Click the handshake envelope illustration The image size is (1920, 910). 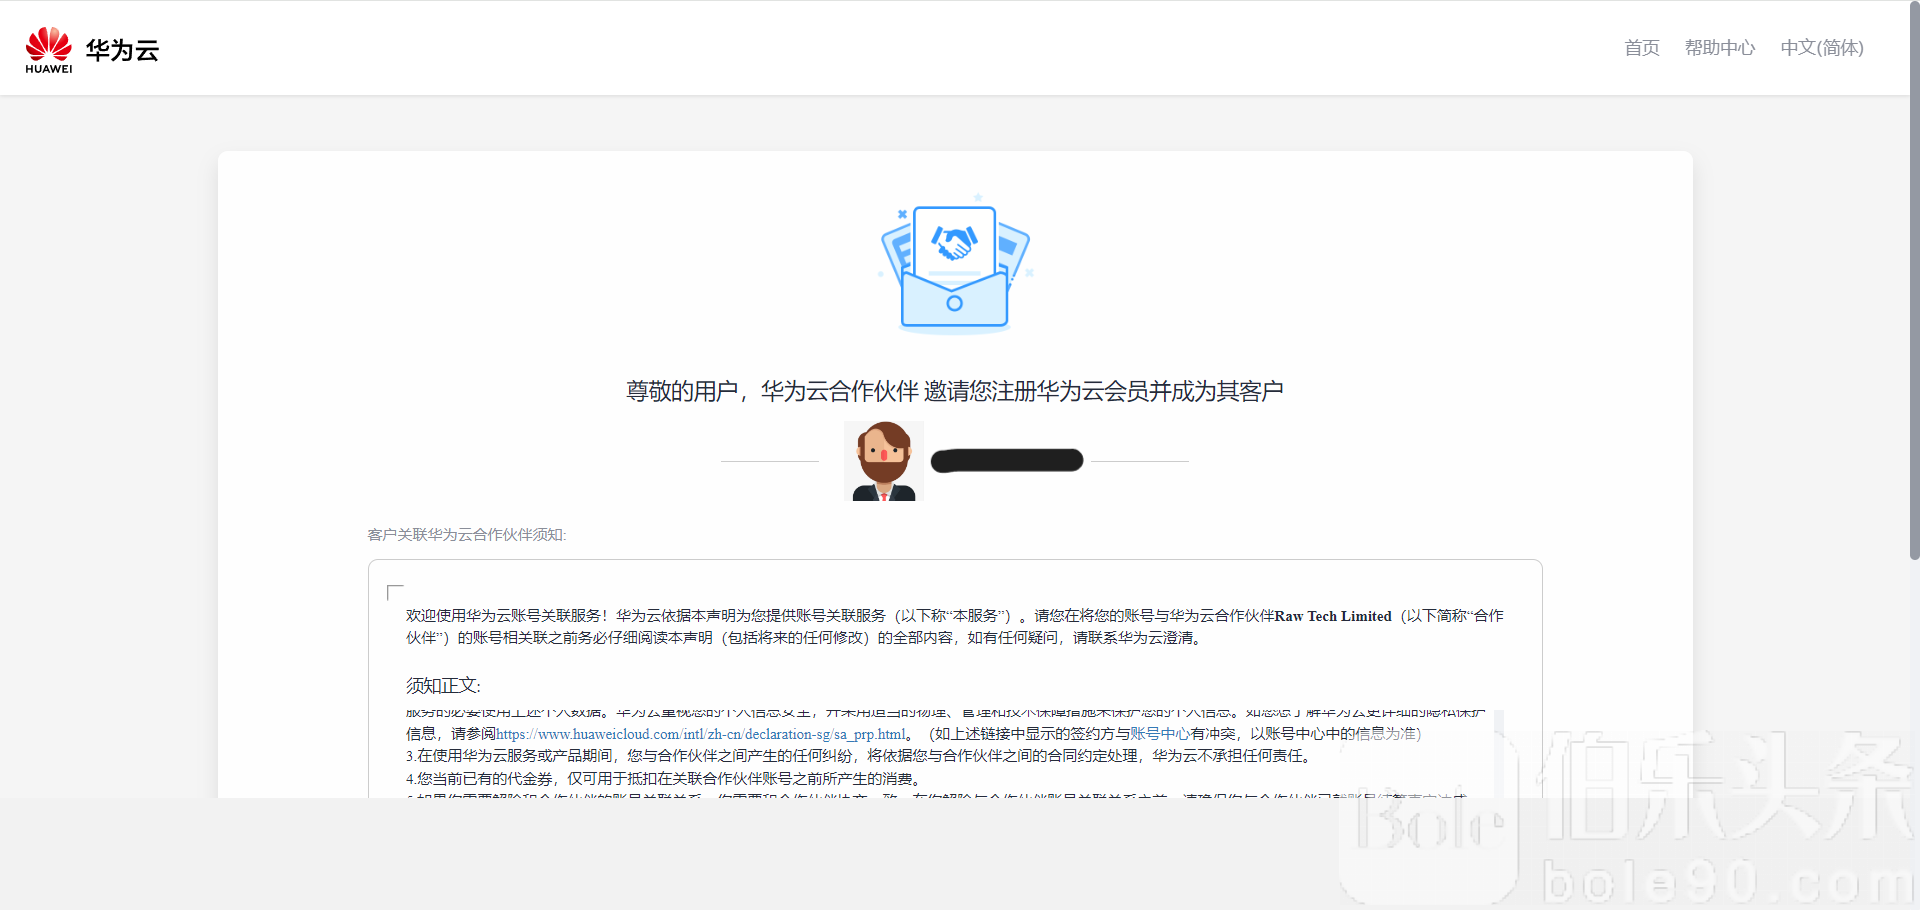[x=955, y=266]
